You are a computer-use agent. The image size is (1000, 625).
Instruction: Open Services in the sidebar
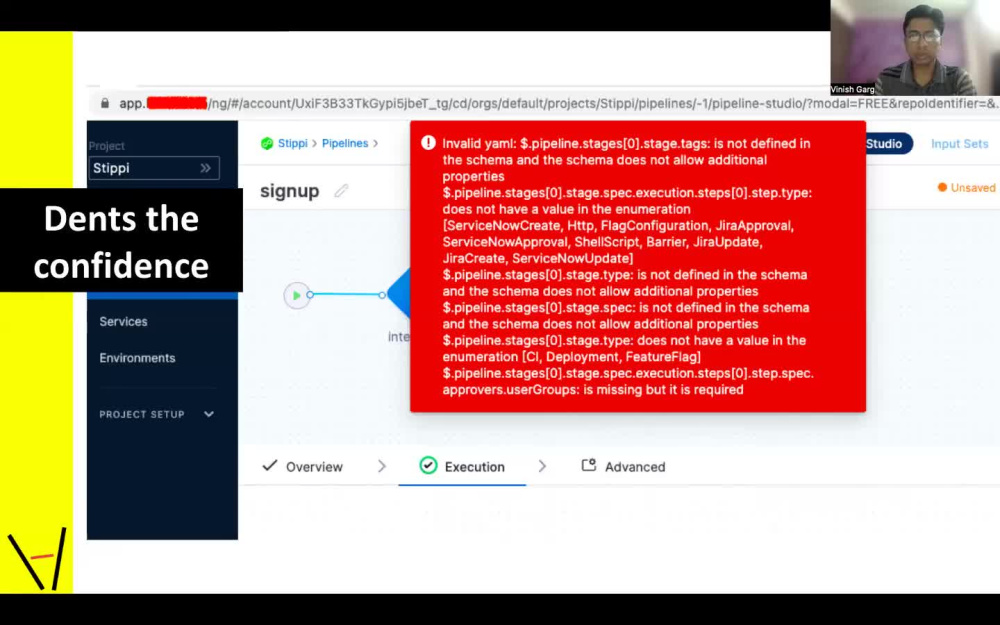123,321
